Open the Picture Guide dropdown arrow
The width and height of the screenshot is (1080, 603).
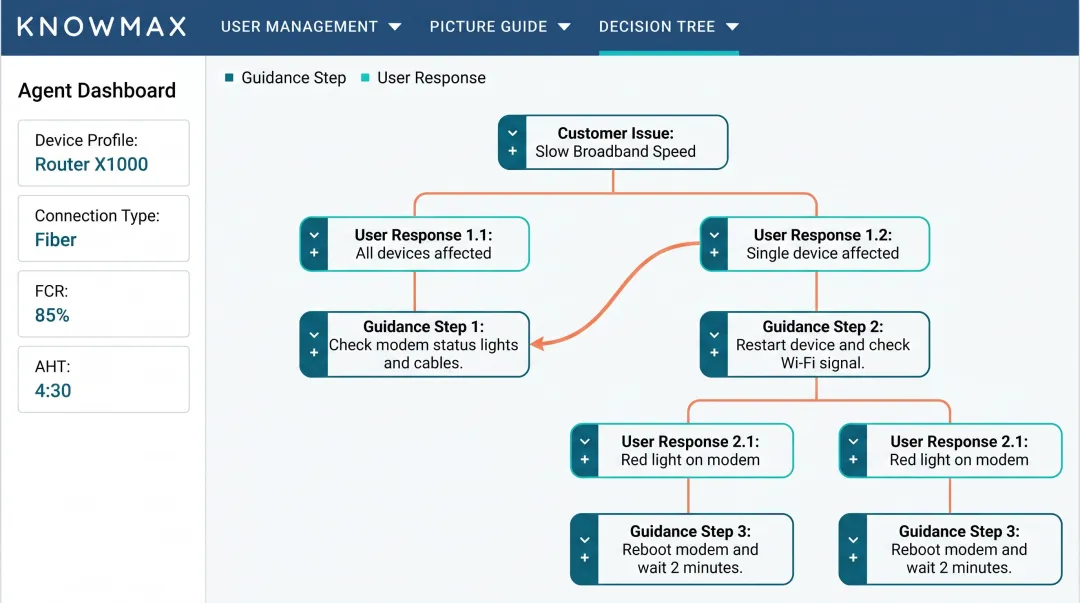tap(564, 27)
